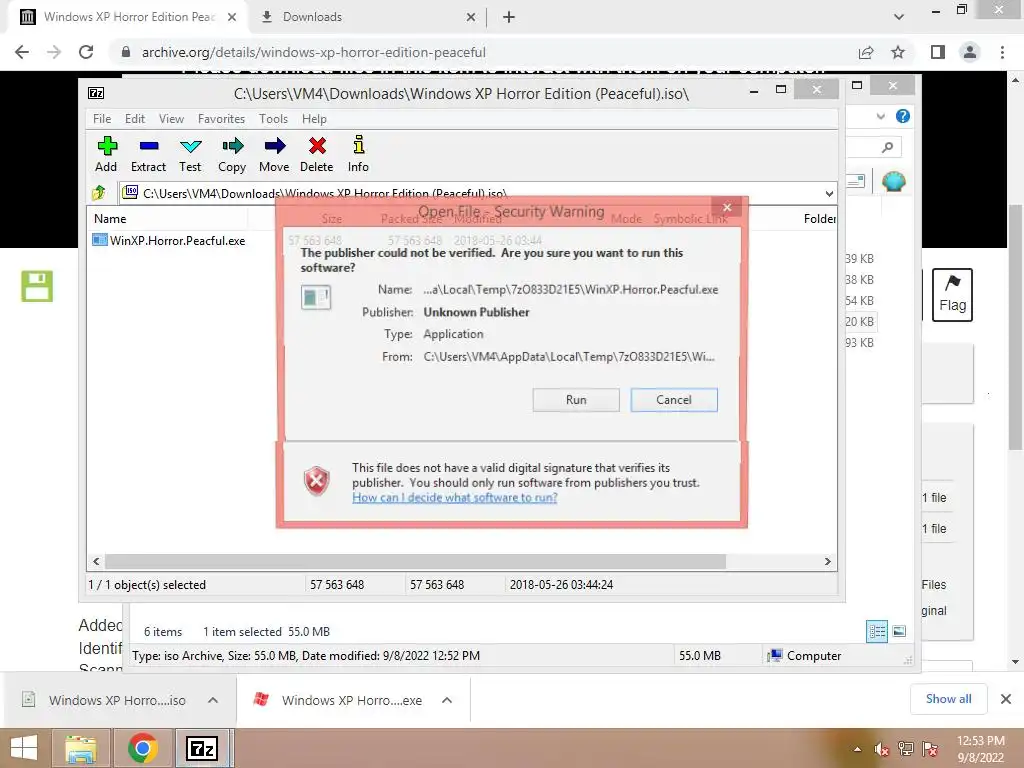Toggle the Chrome side panel icon
The height and width of the screenshot is (768, 1024).
point(937,52)
